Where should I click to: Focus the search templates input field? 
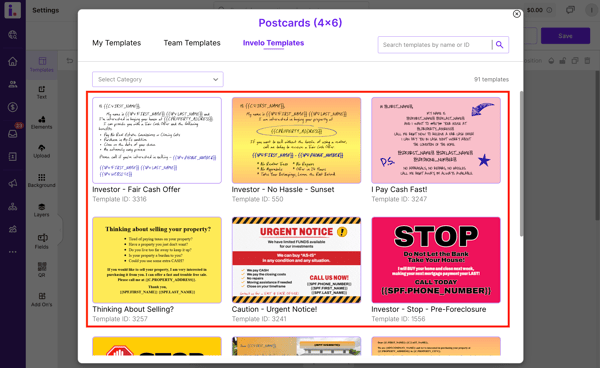(x=435, y=45)
